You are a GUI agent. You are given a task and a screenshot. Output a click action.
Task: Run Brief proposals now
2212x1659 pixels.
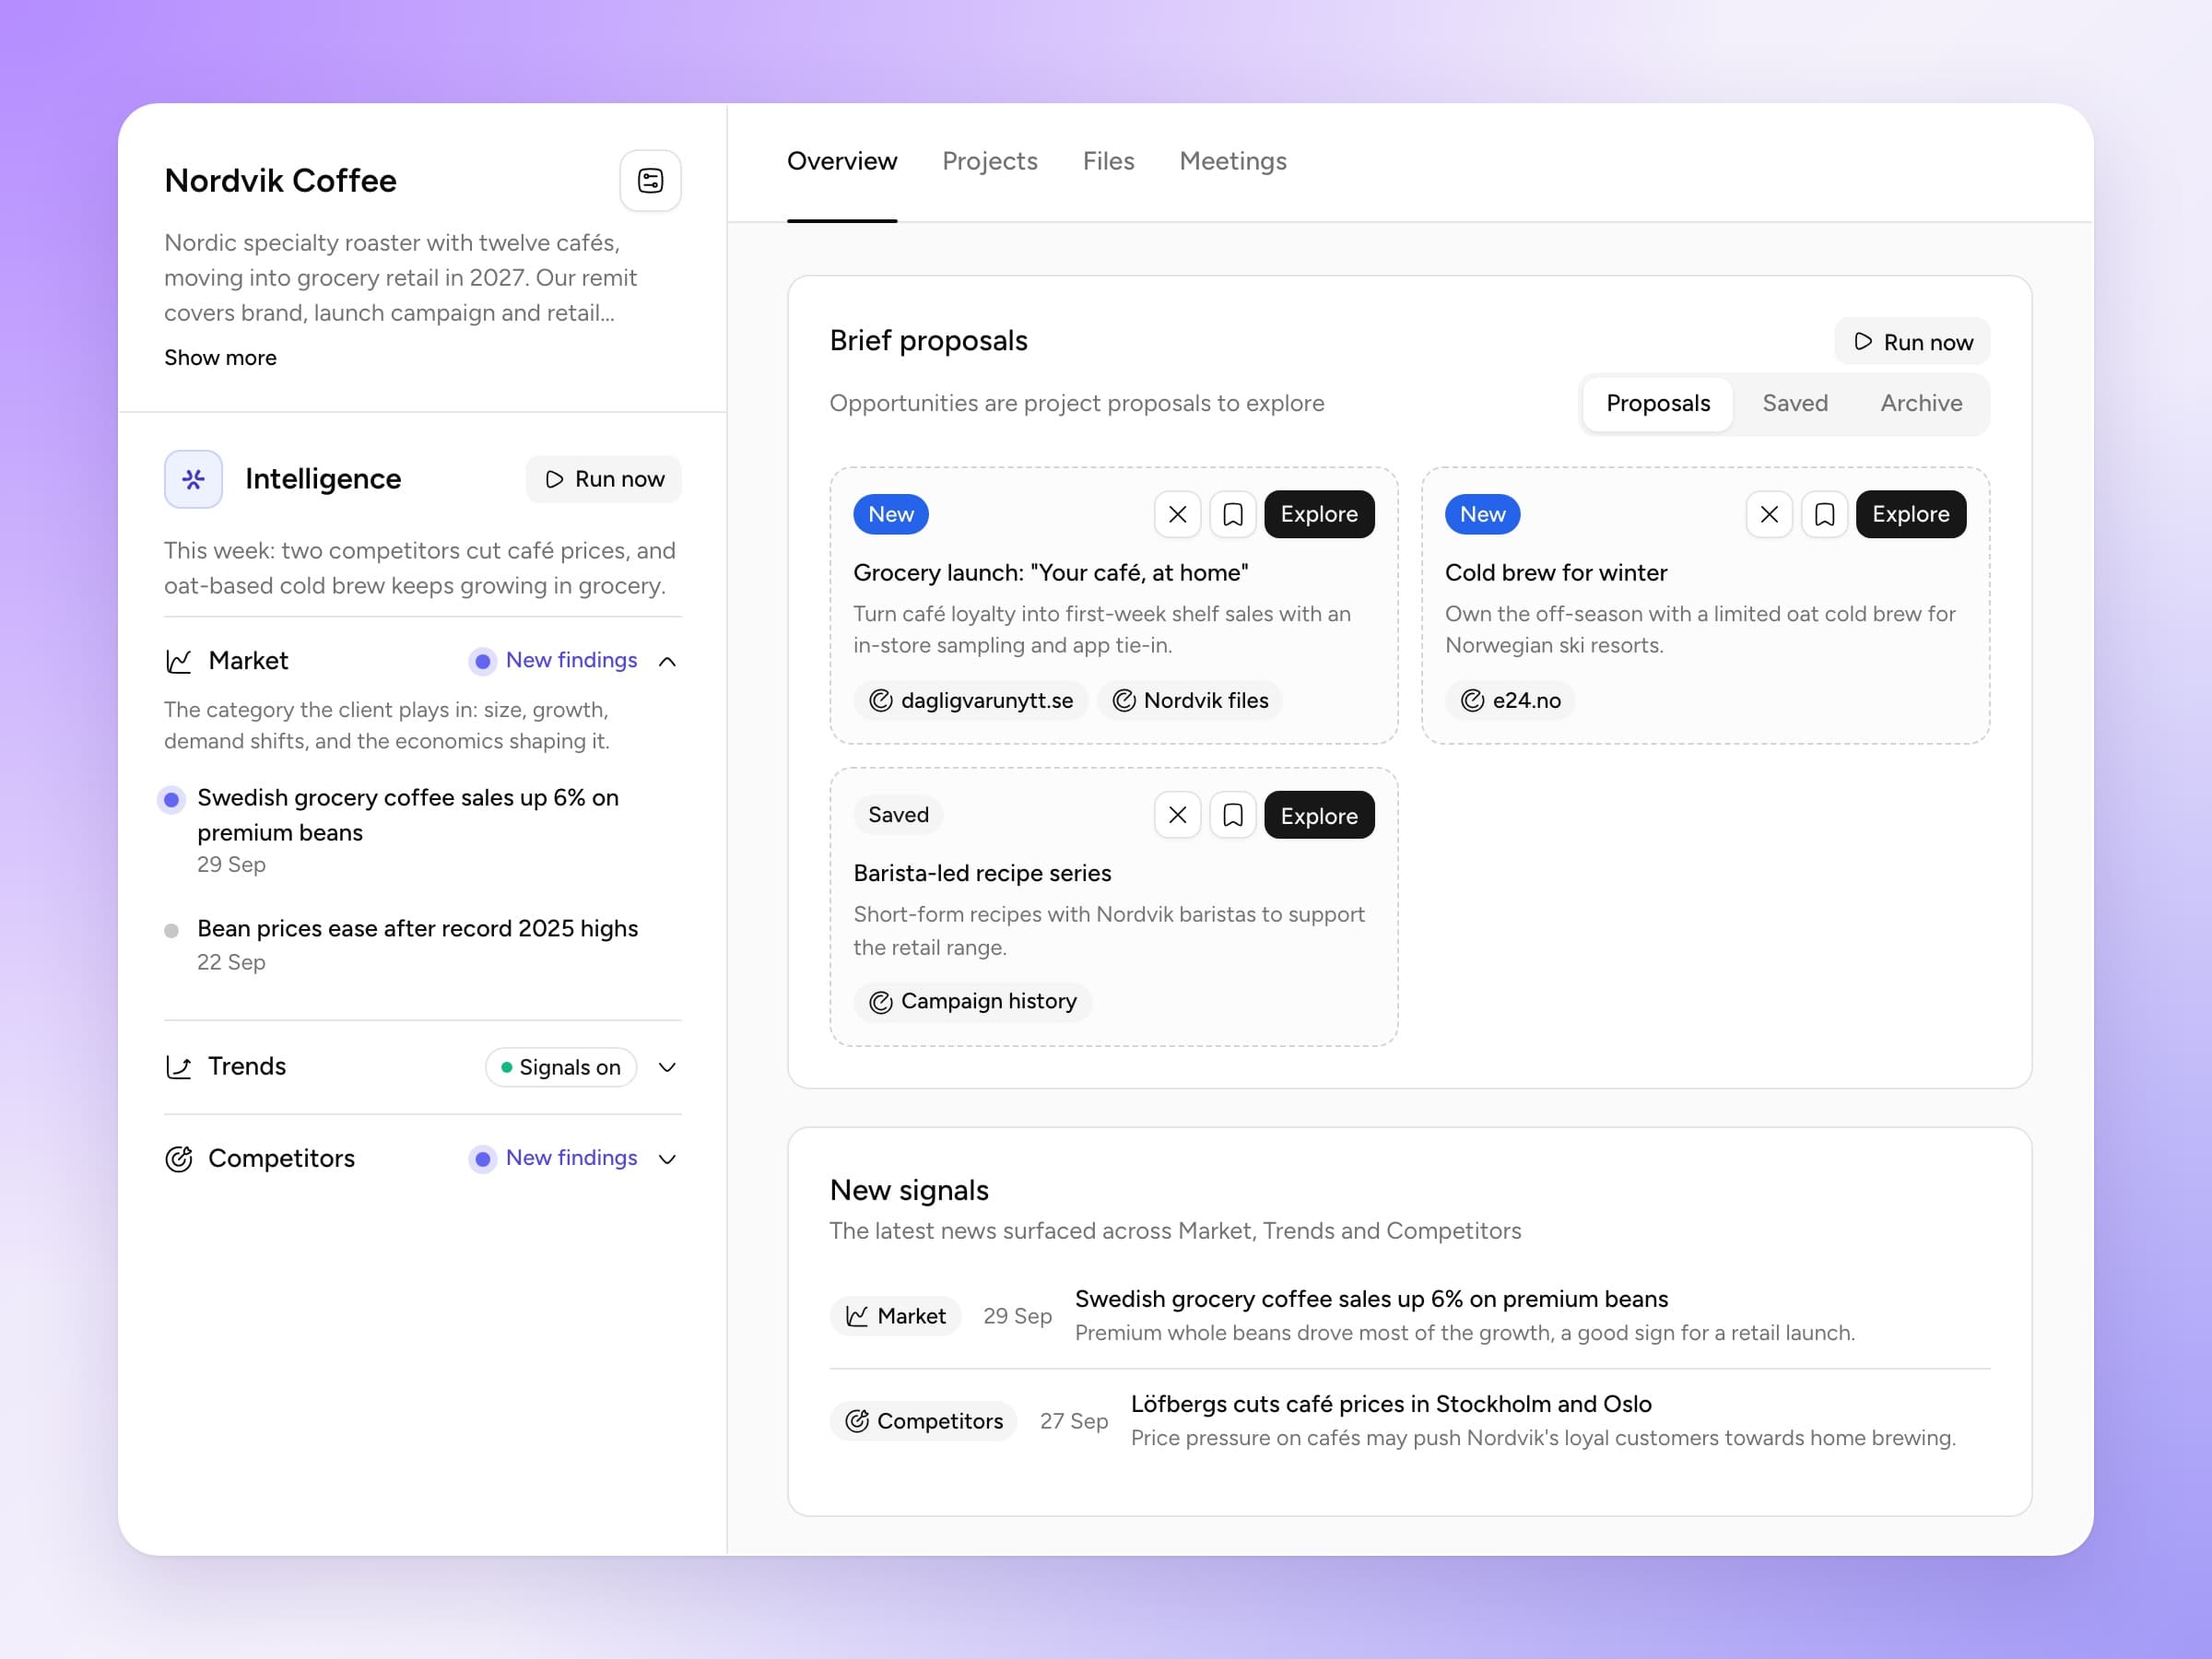[1911, 342]
